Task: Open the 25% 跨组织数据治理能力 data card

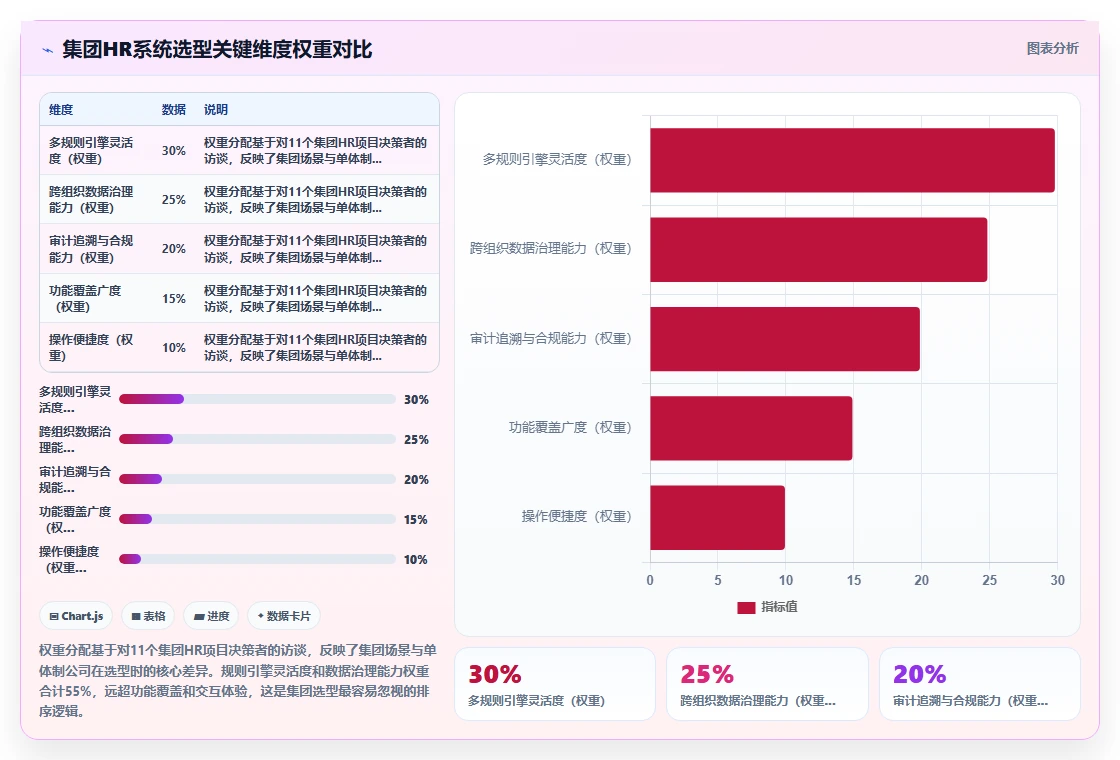Action: (767, 684)
